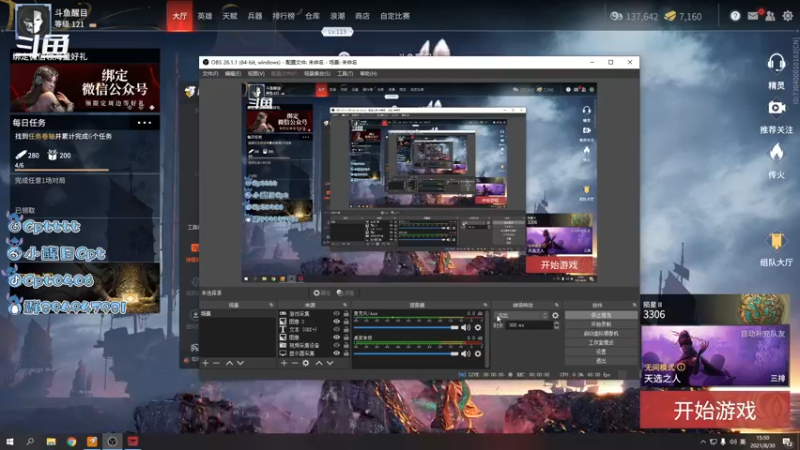Screen dimensions: 800x450
Task: Toggle visibility of 游戏采集 source
Action: tap(336, 314)
